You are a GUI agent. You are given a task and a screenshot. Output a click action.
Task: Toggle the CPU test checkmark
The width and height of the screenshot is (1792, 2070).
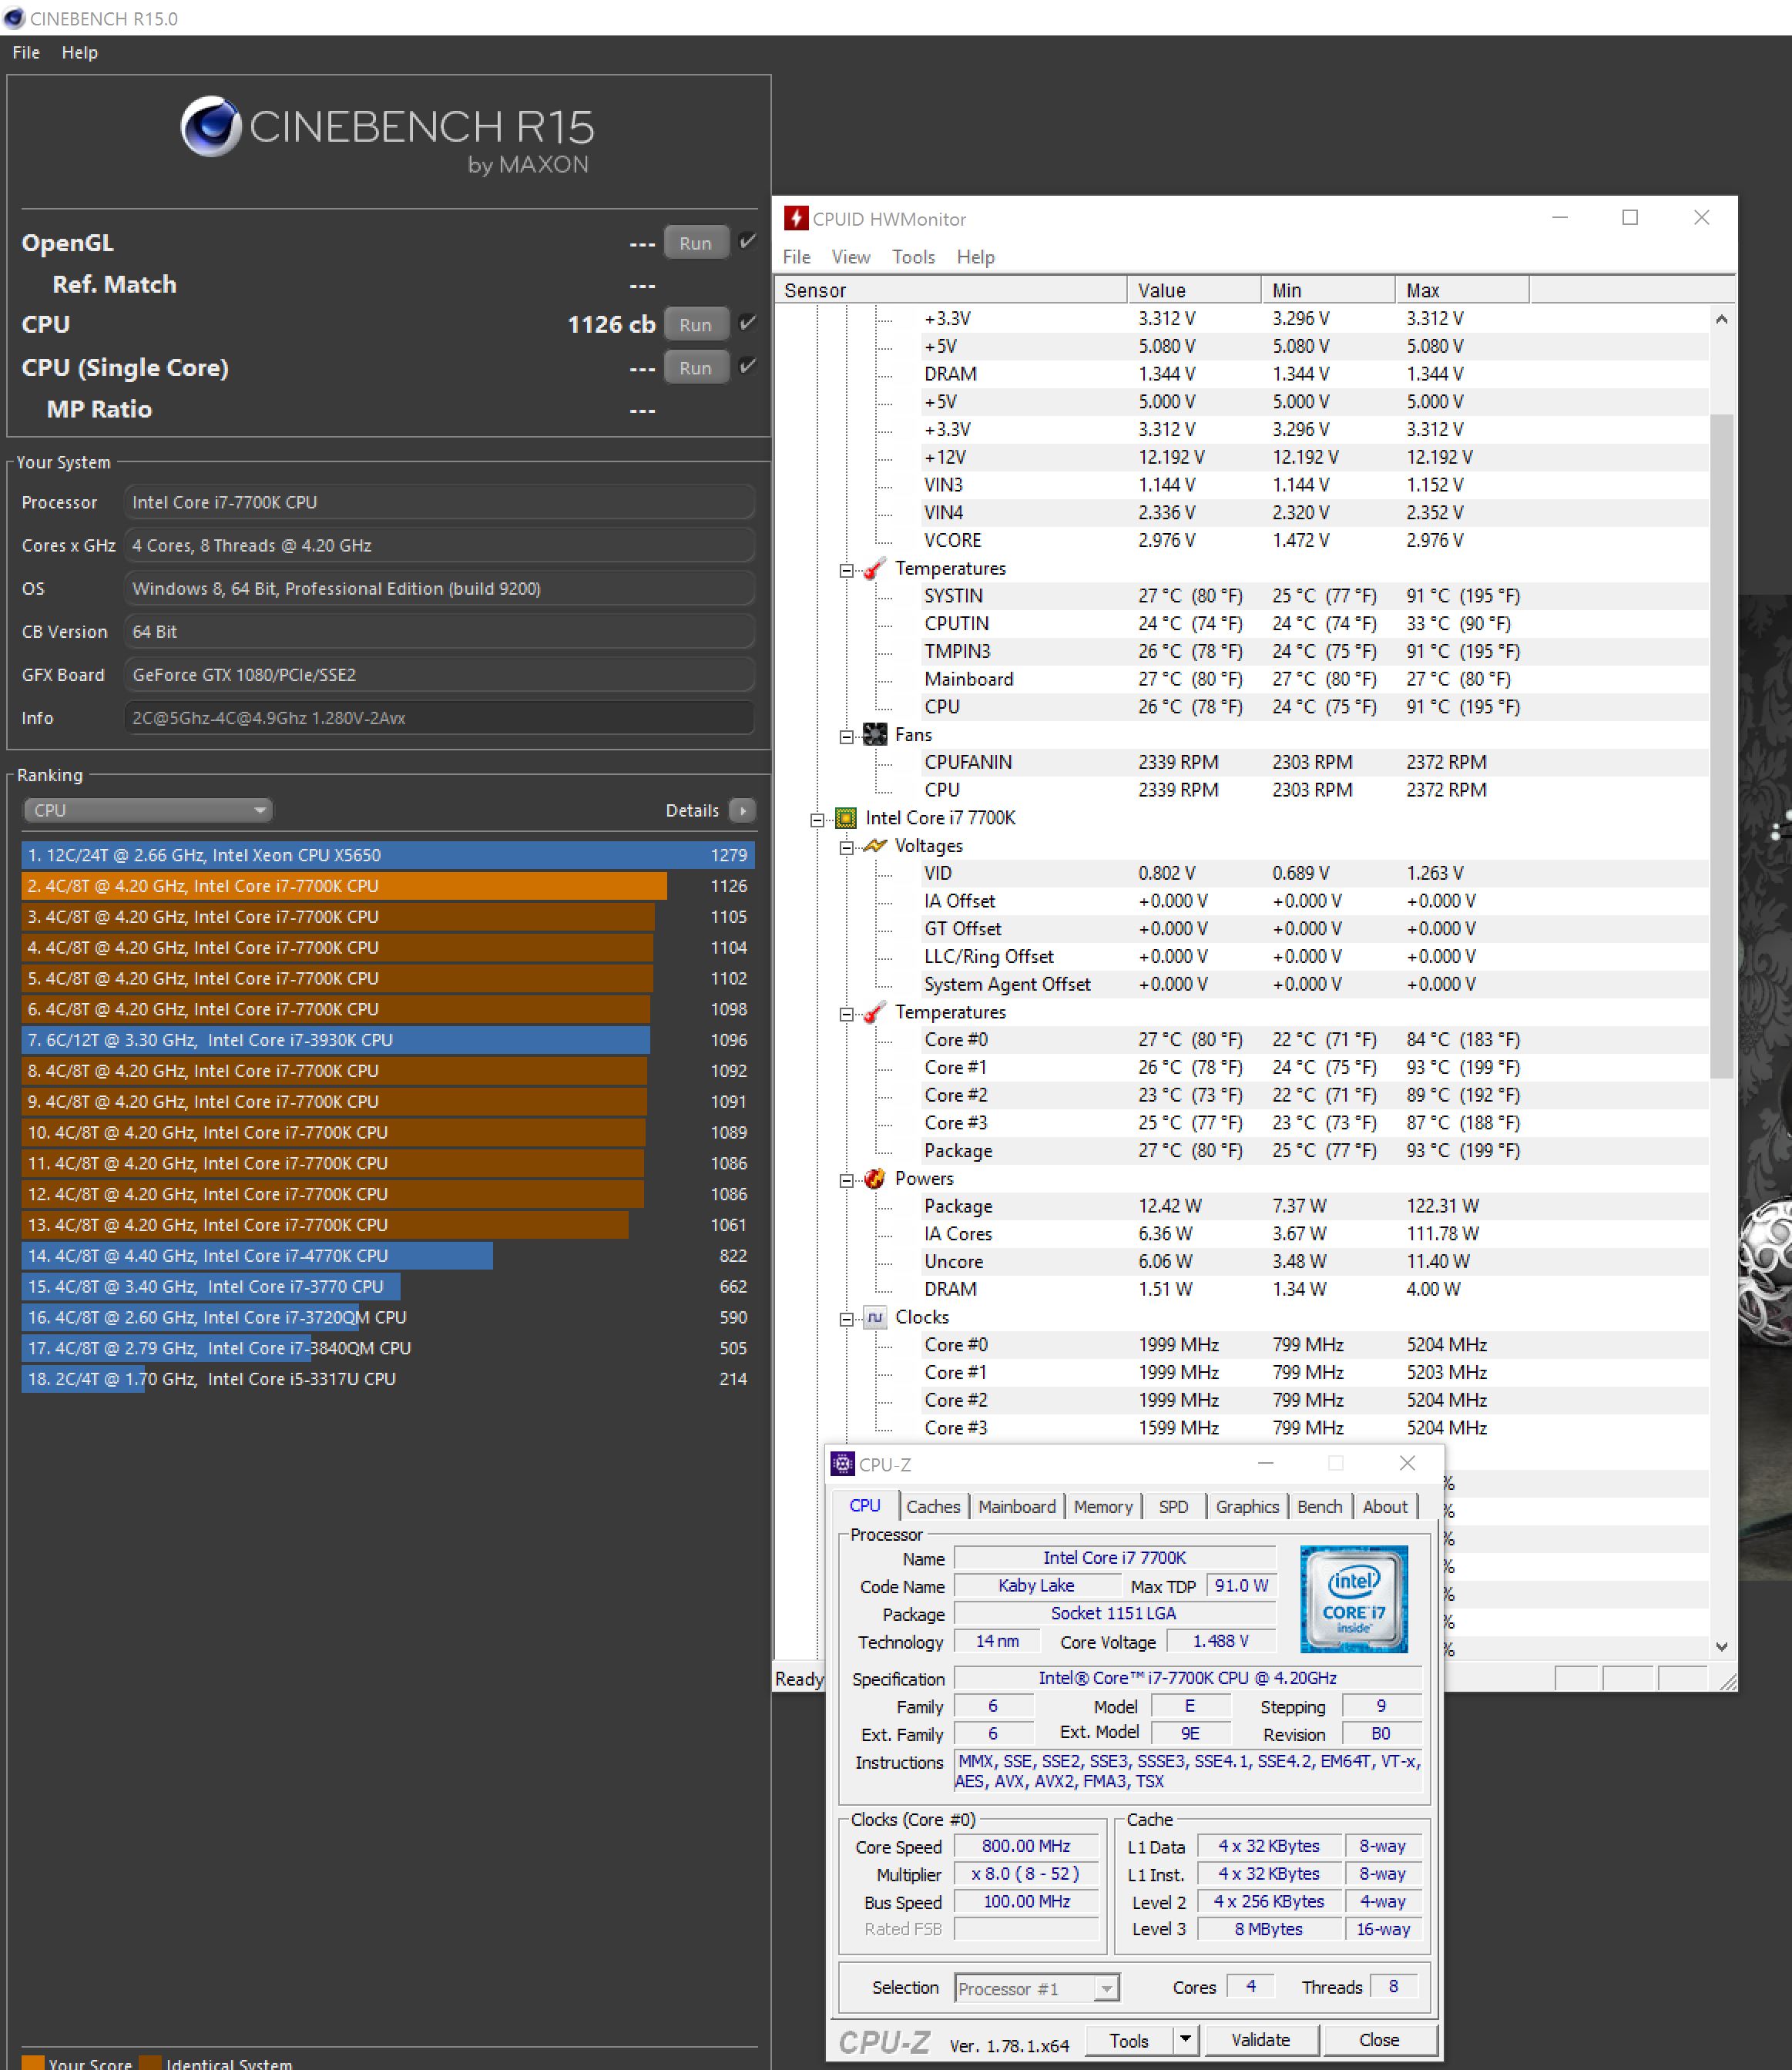point(747,323)
